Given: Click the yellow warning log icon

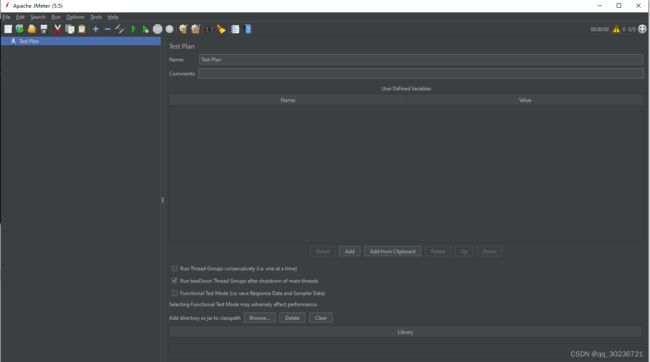Looking at the screenshot, I should pyautogui.click(x=616, y=29).
